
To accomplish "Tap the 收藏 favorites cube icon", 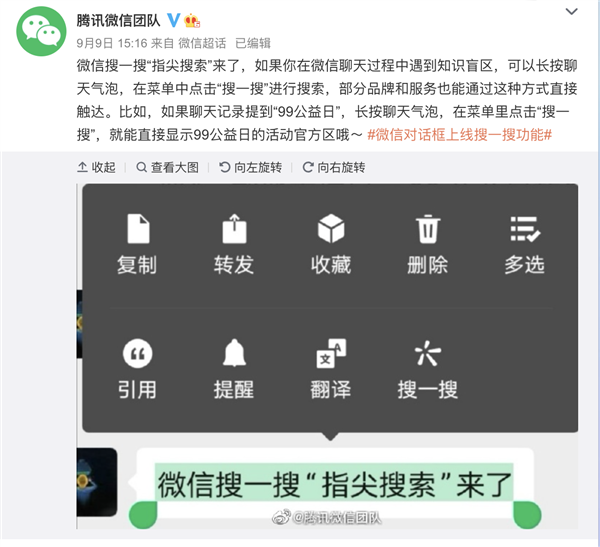I will pos(331,229).
